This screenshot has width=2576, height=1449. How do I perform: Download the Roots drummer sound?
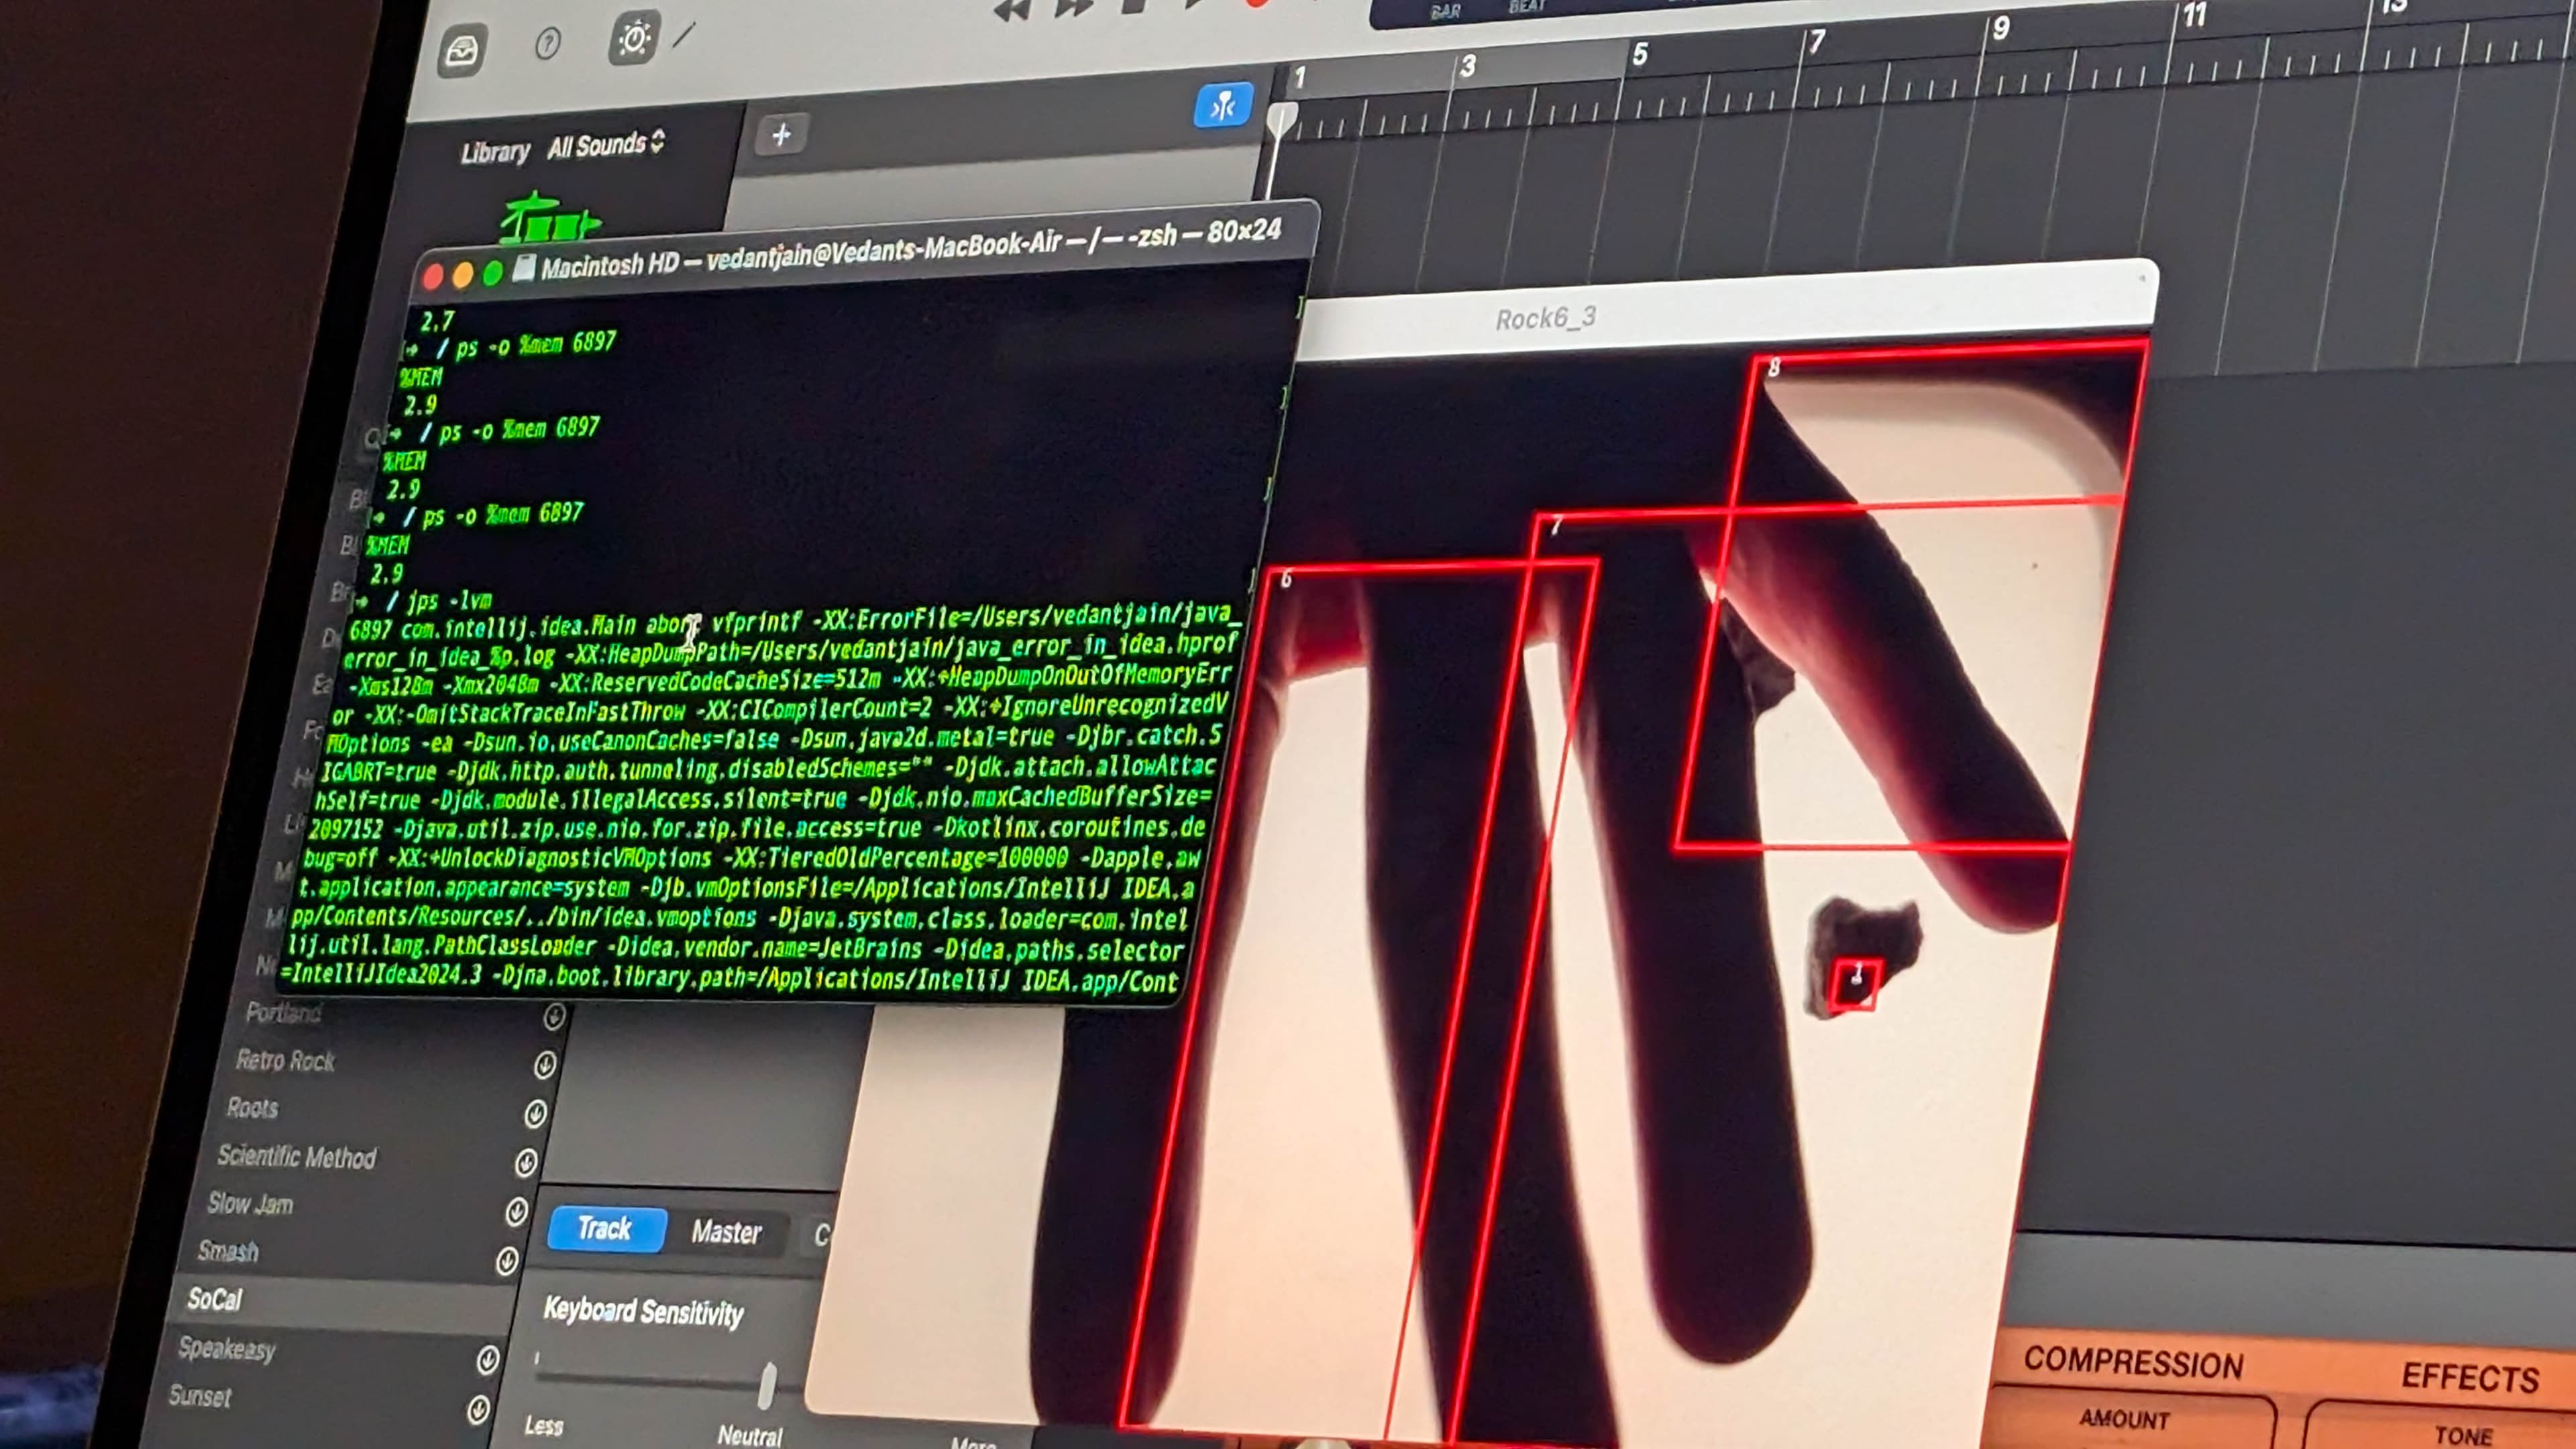[535, 1113]
